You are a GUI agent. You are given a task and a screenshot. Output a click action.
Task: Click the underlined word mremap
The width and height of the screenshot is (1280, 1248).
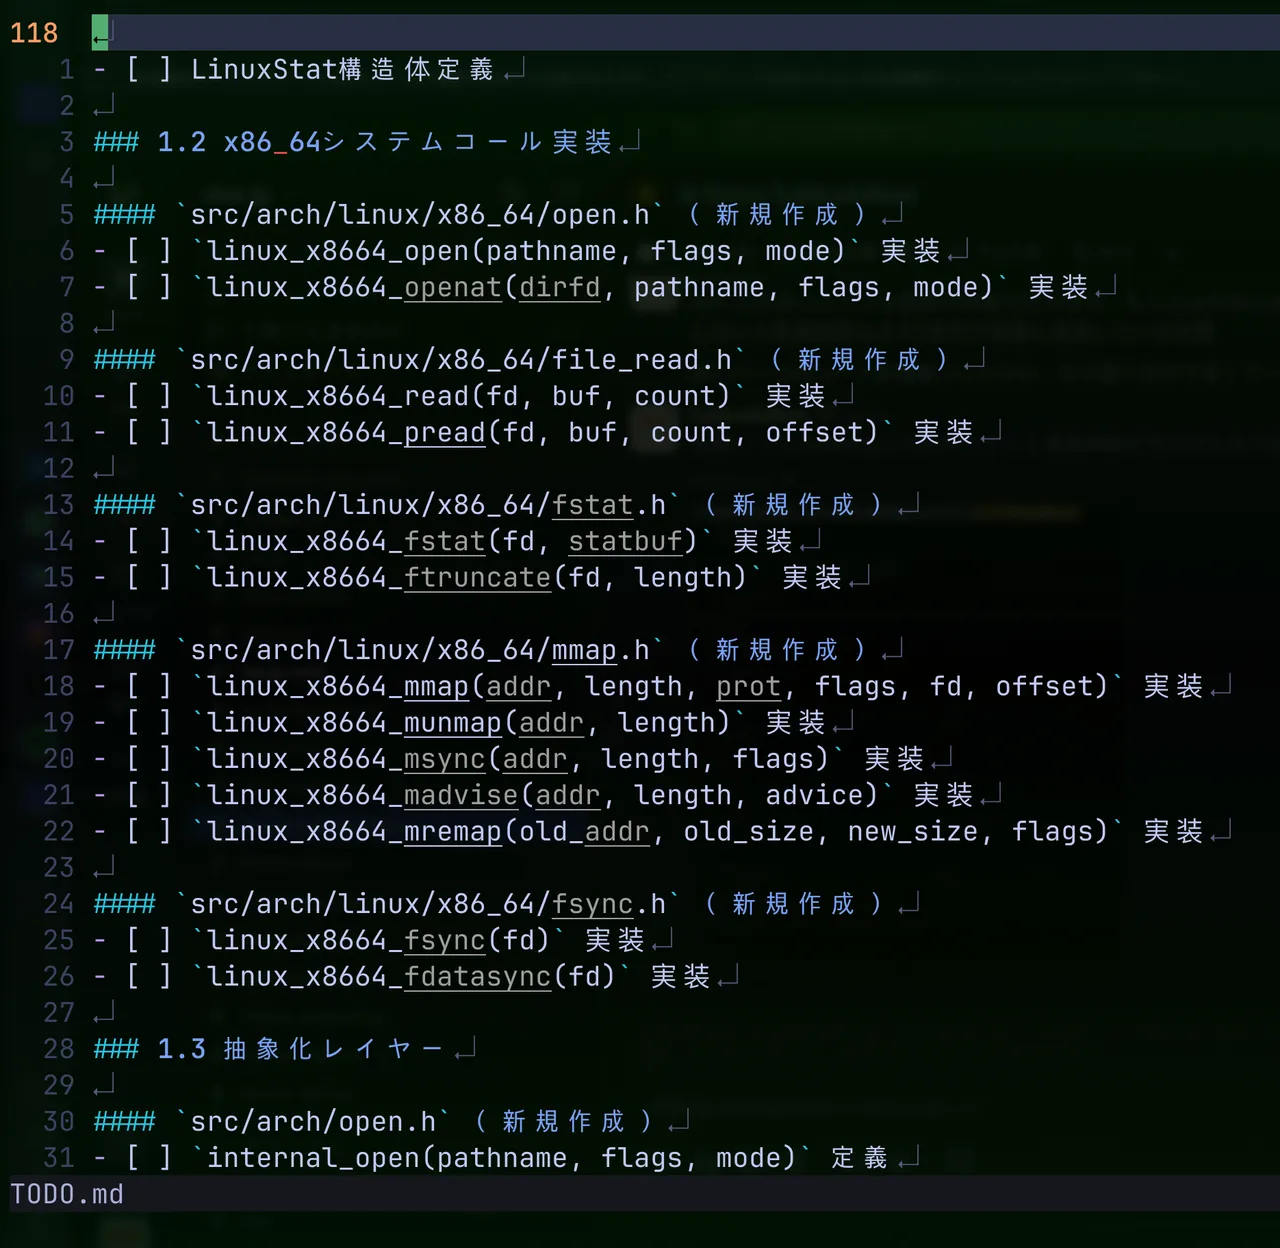click(x=452, y=832)
